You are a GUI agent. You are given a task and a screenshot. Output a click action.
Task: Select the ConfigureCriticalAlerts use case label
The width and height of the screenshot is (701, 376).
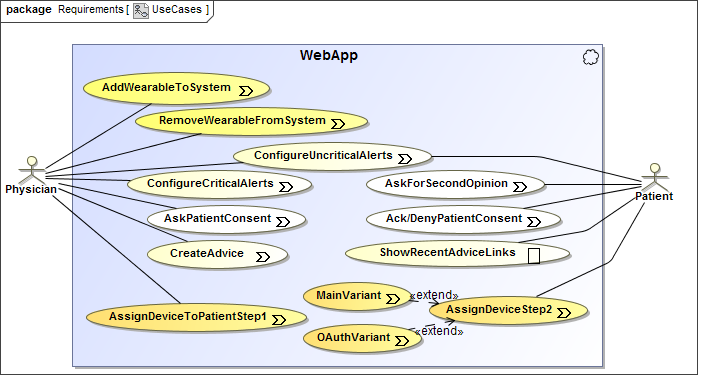click(210, 183)
